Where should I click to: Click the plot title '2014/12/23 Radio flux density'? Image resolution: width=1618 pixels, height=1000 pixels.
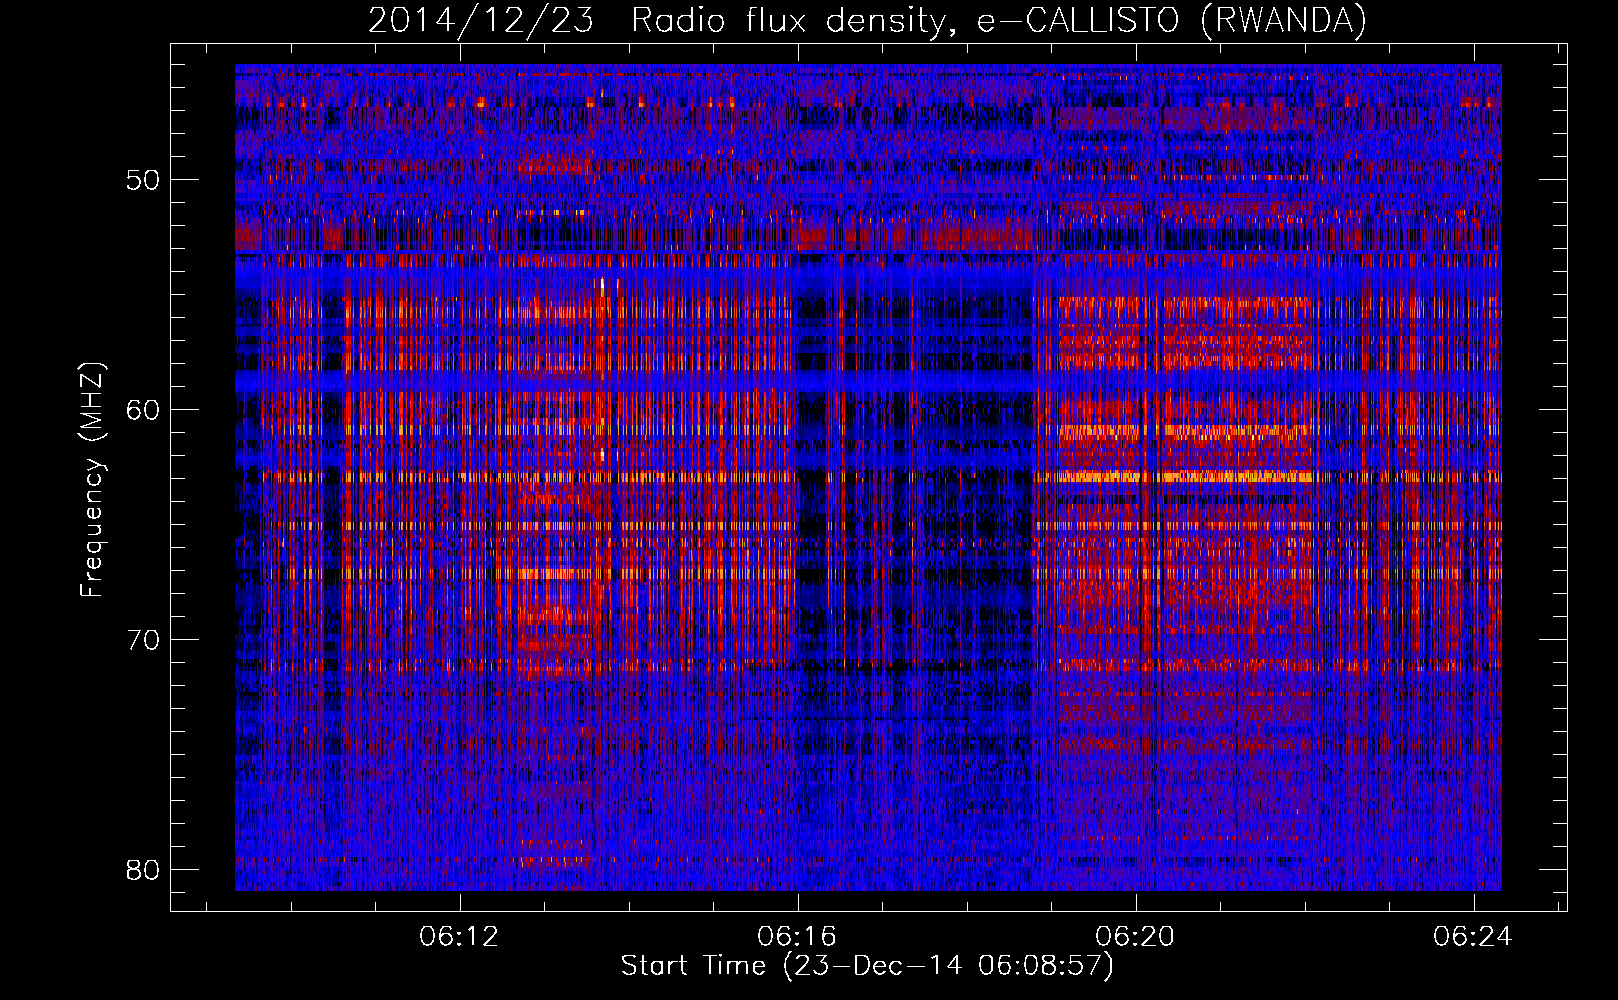click(868, 21)
